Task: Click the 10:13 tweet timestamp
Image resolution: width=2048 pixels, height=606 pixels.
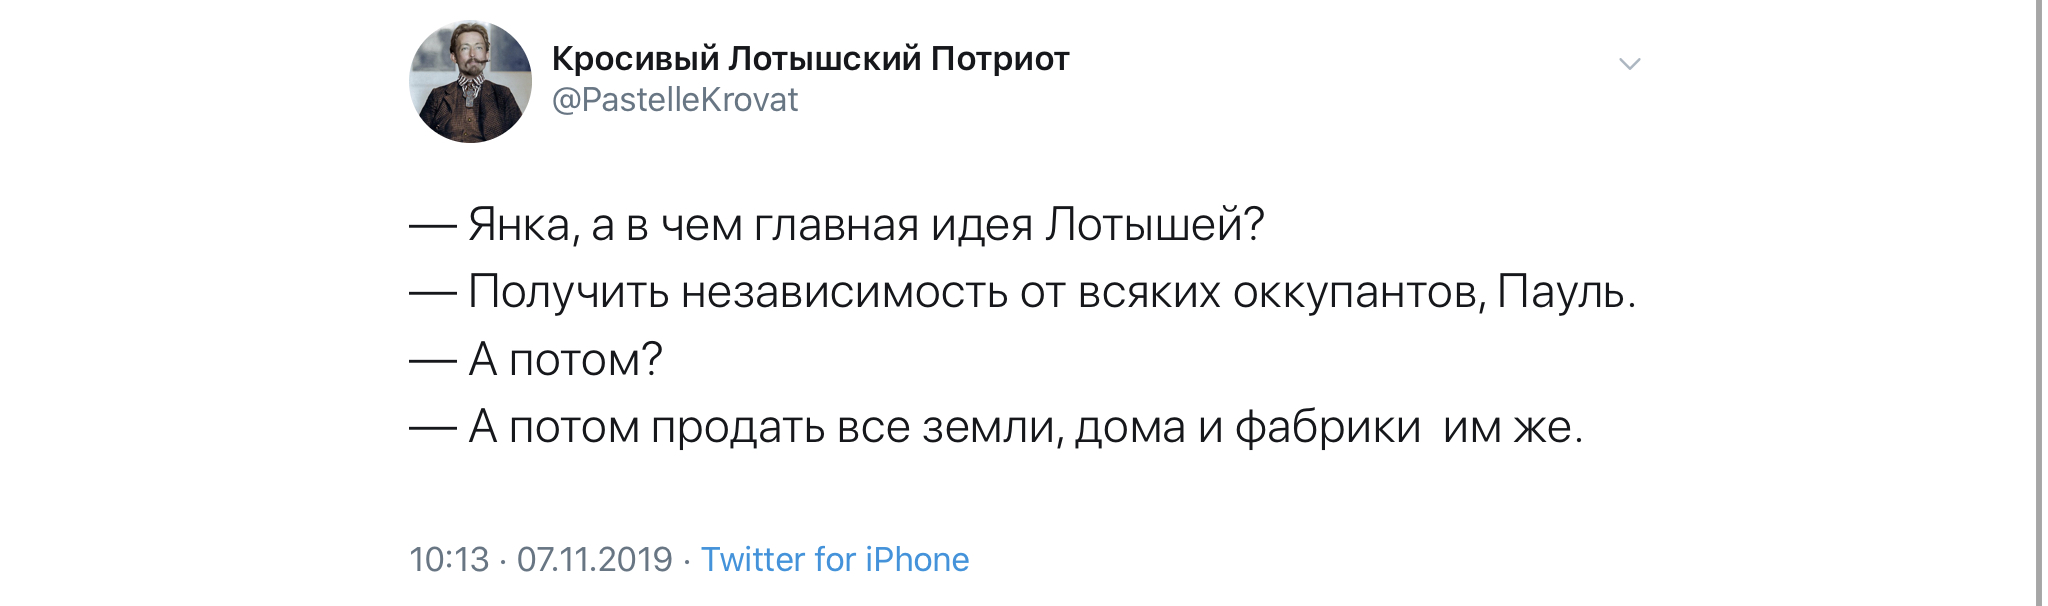Action: tap(449, 559)
